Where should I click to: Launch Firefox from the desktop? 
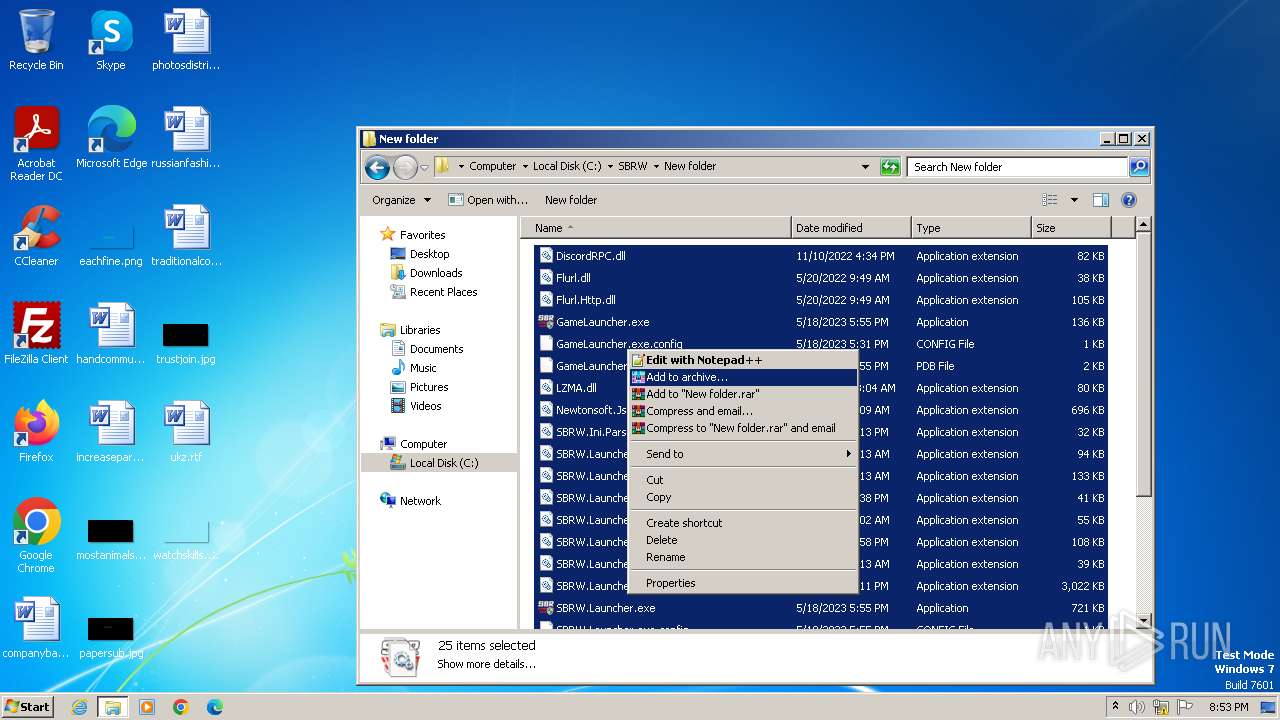(36, 432)
